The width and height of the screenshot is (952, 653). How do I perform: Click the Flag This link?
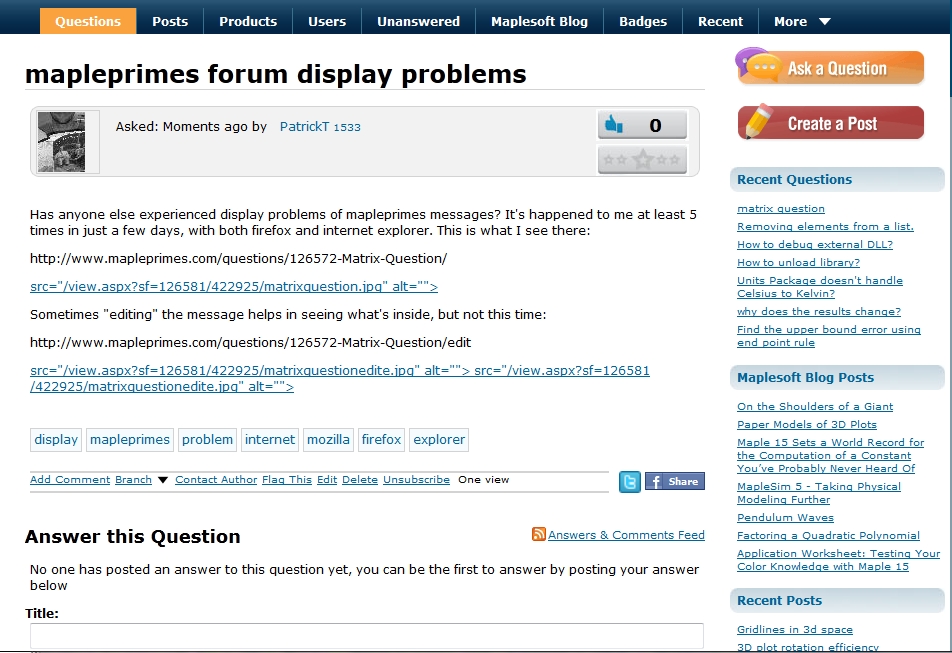pyautogui.click(x=287, y=480)
